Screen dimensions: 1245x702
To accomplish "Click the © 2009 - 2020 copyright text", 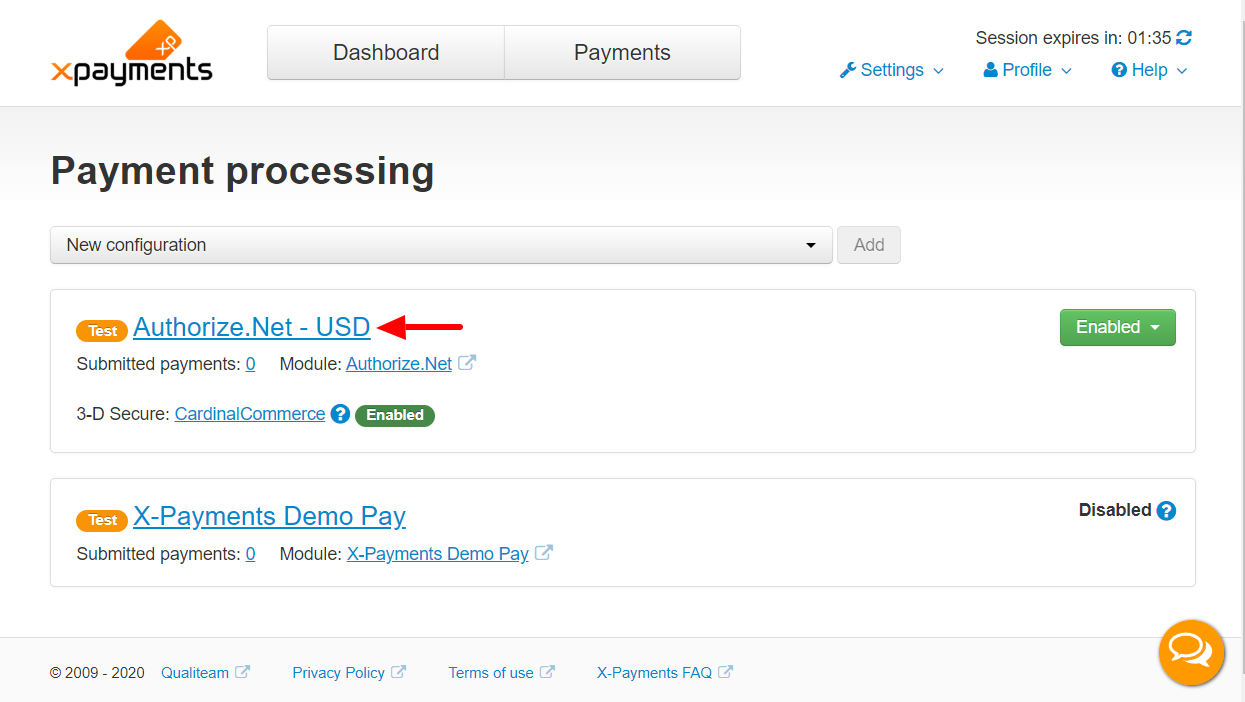I will (97, 673).
